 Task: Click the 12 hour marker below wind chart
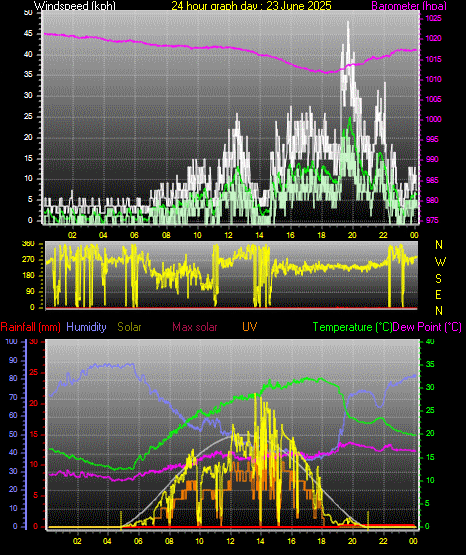pyautogui.click(x=228, y=235)
